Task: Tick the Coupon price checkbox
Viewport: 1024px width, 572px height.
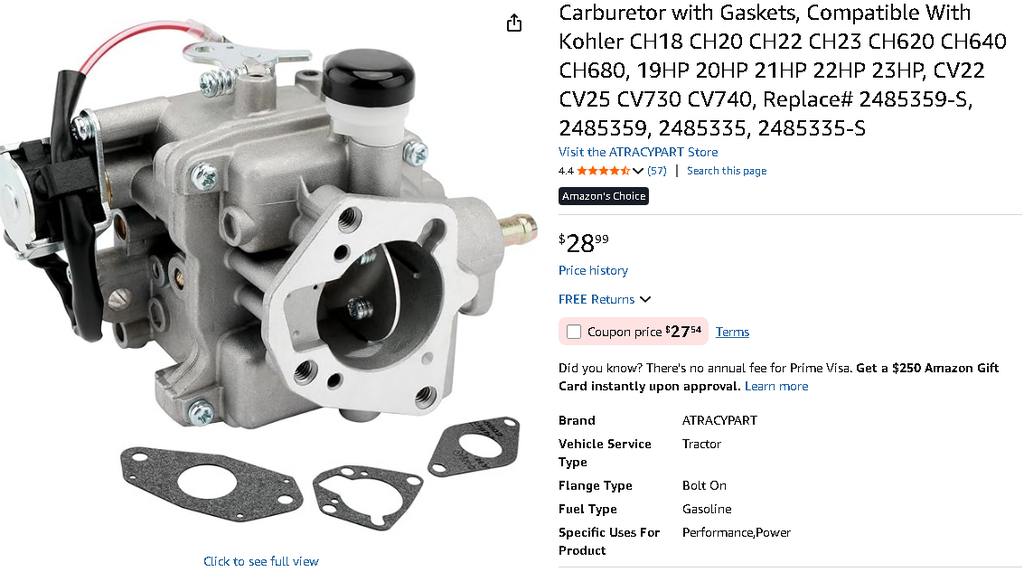Action: [x=573, y=332]
